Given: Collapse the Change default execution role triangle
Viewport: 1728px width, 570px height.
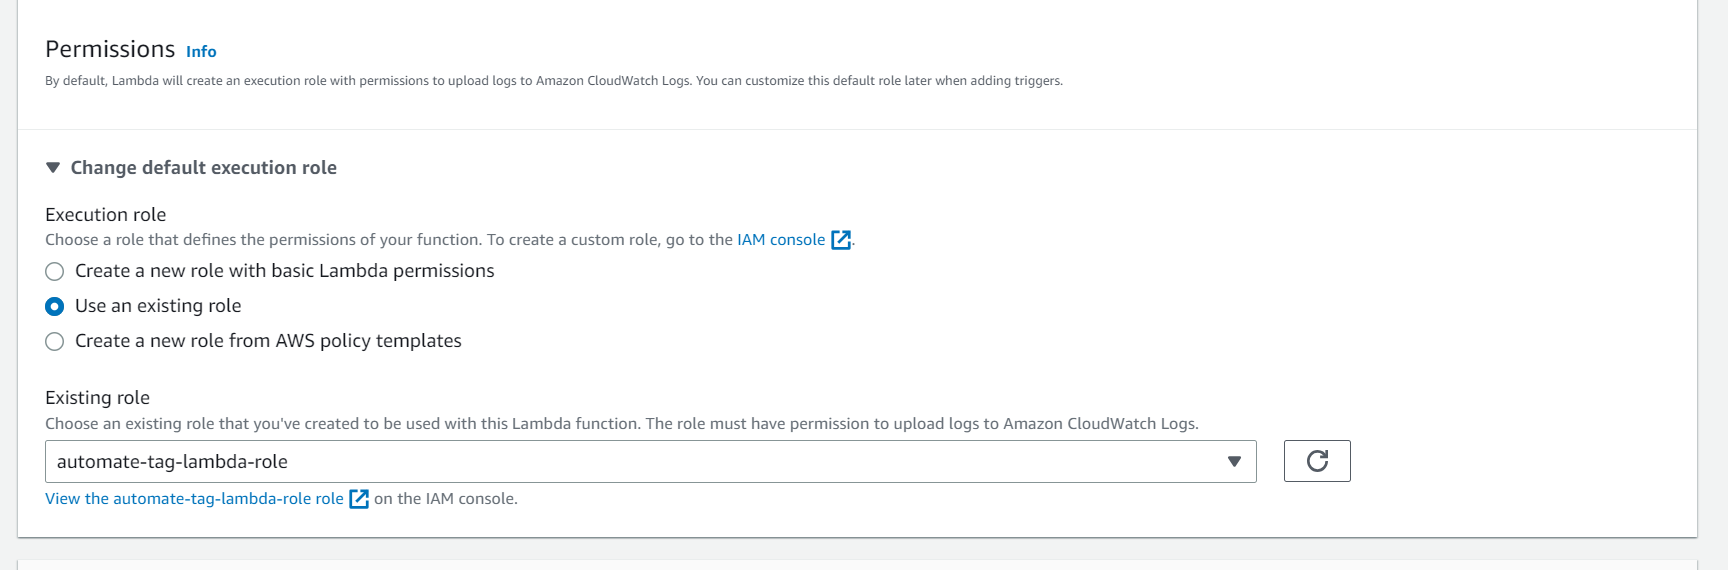Looking at the screenshot, I should point(53,168).
